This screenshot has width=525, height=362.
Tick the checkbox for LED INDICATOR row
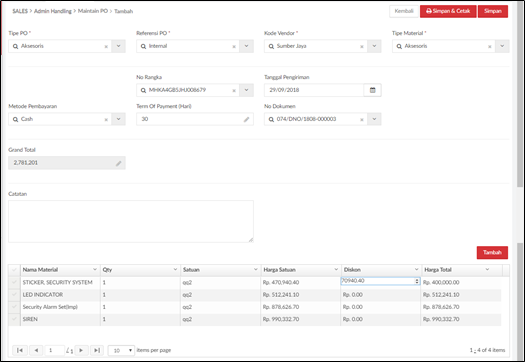(14, 295)
